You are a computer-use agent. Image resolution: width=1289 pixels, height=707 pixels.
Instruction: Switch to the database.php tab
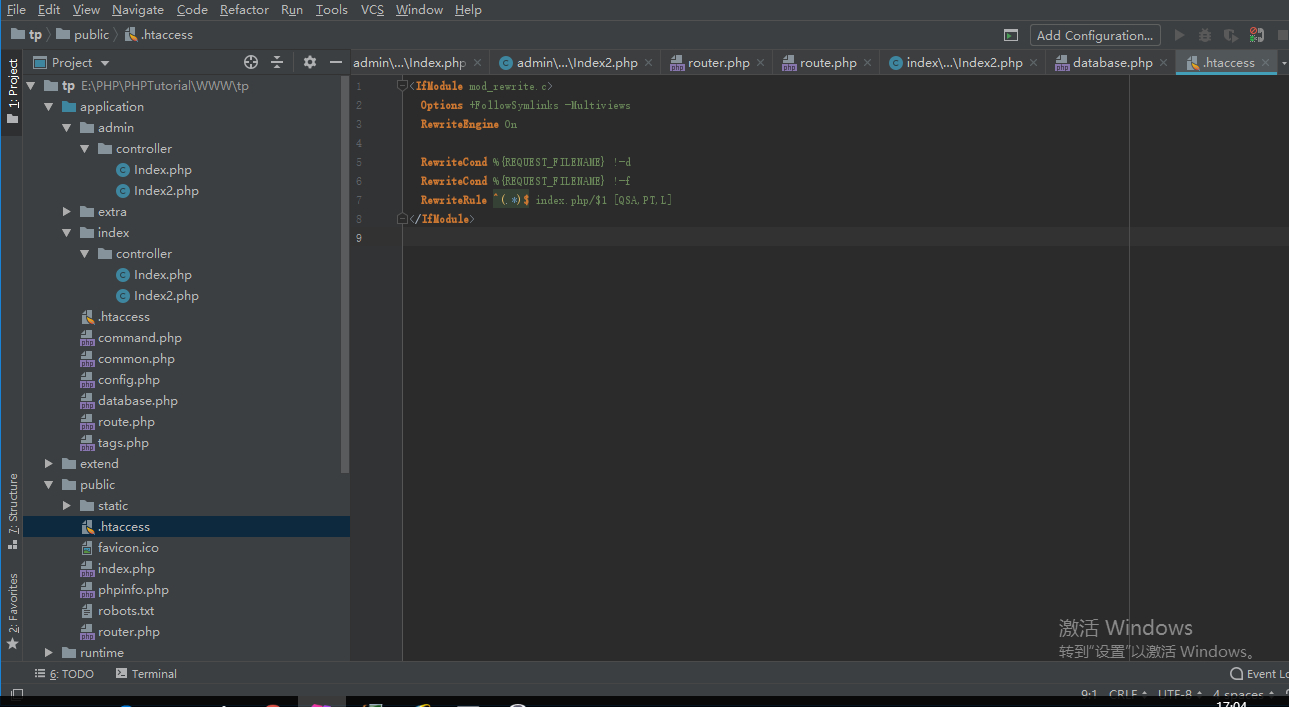coord(1112,62)
